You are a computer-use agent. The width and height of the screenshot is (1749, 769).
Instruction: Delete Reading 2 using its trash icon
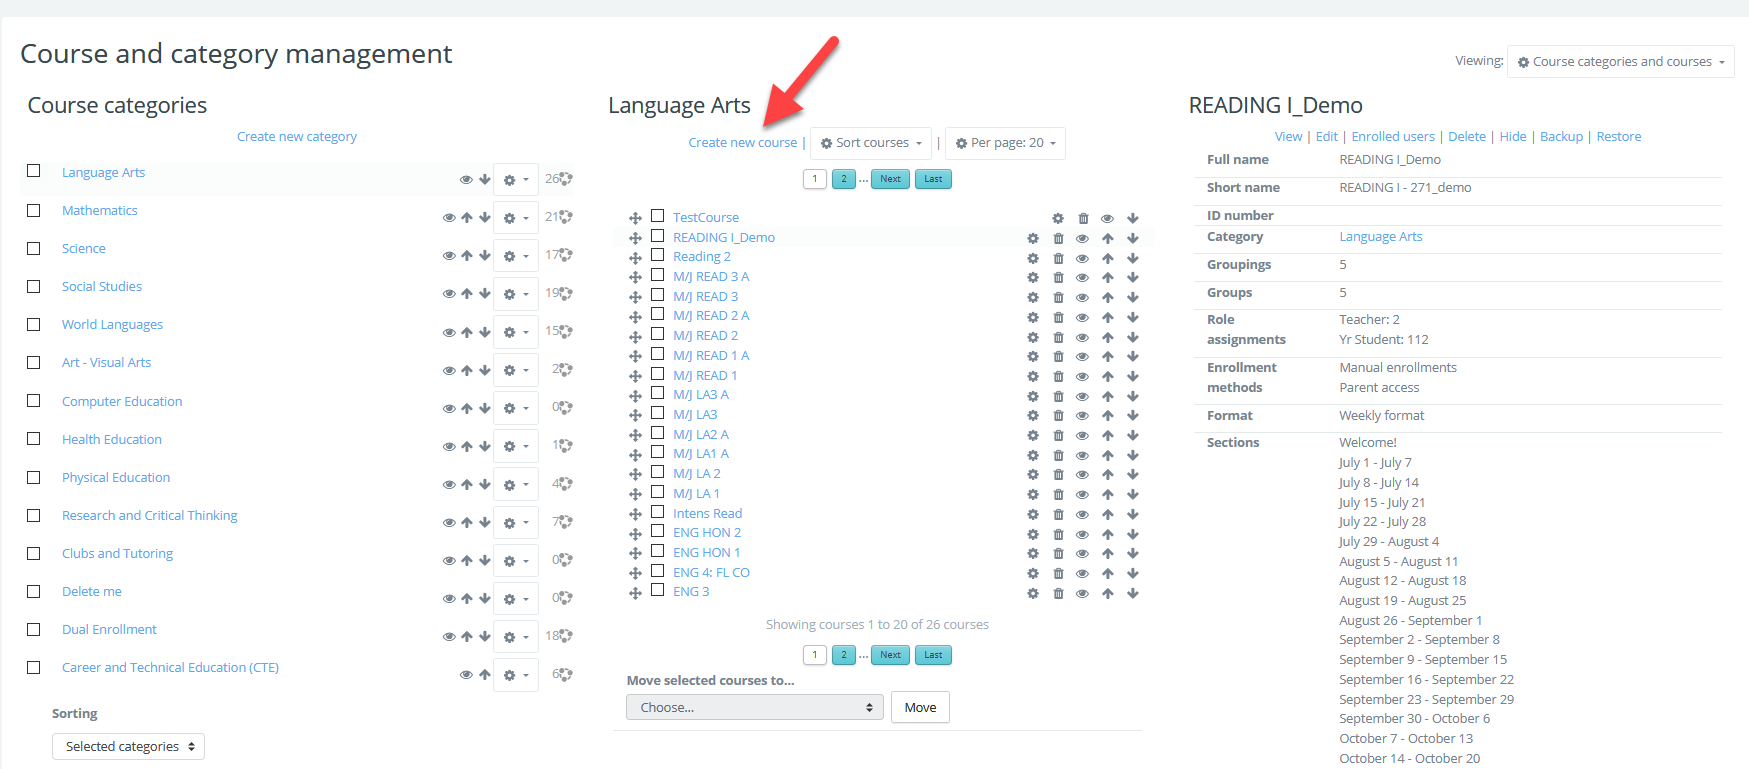pyautogui.click(x=1058, y=258)
